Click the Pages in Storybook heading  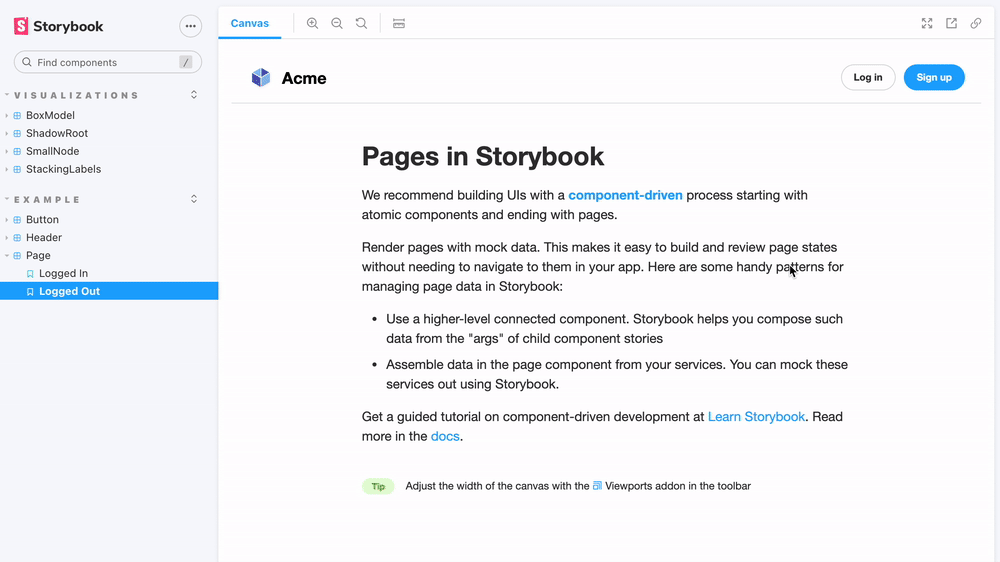pyautogui.click(x=483, y=156)
